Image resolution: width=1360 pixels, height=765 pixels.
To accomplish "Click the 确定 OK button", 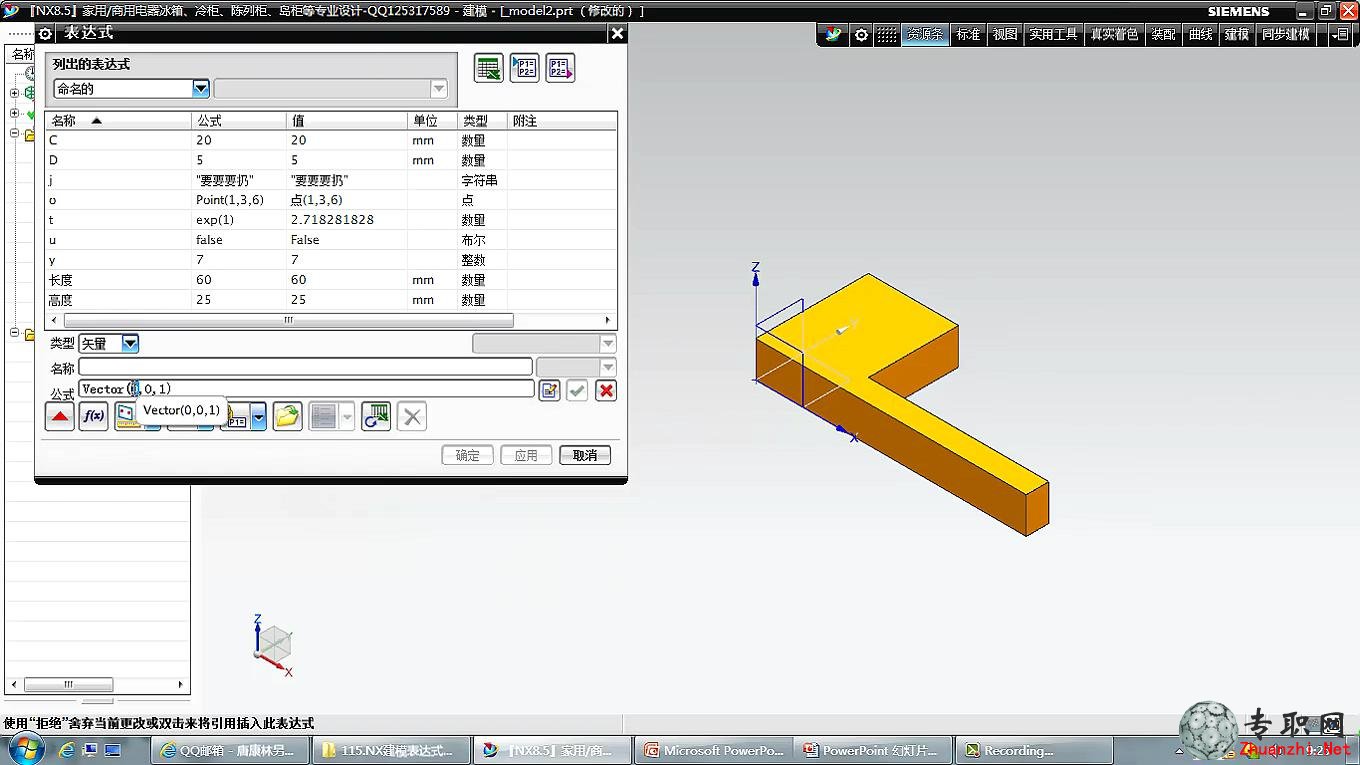I will point(468,455).
